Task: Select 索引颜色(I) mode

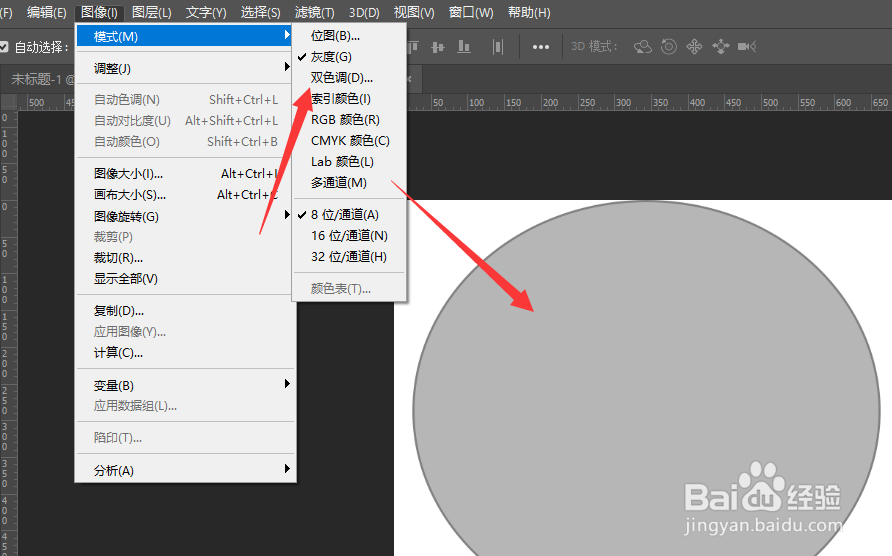Action: tap(349, 99)
